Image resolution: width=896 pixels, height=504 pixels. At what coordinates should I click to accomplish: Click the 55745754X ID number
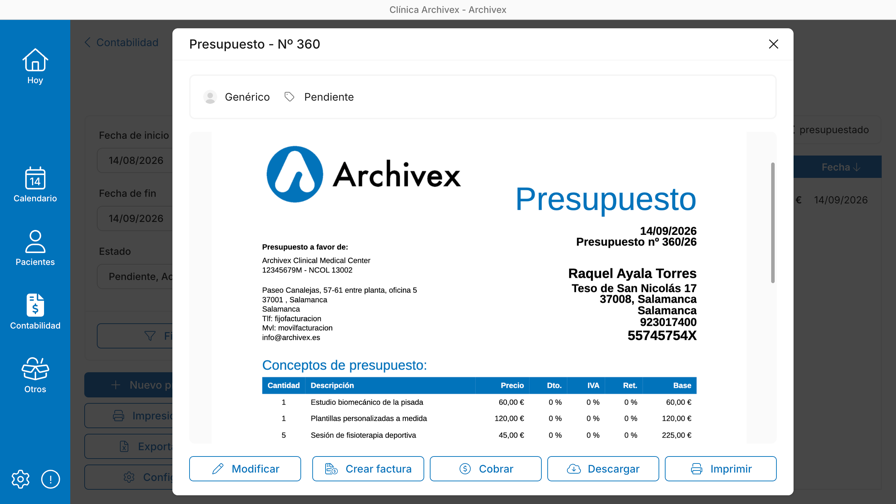pos(662,336)
